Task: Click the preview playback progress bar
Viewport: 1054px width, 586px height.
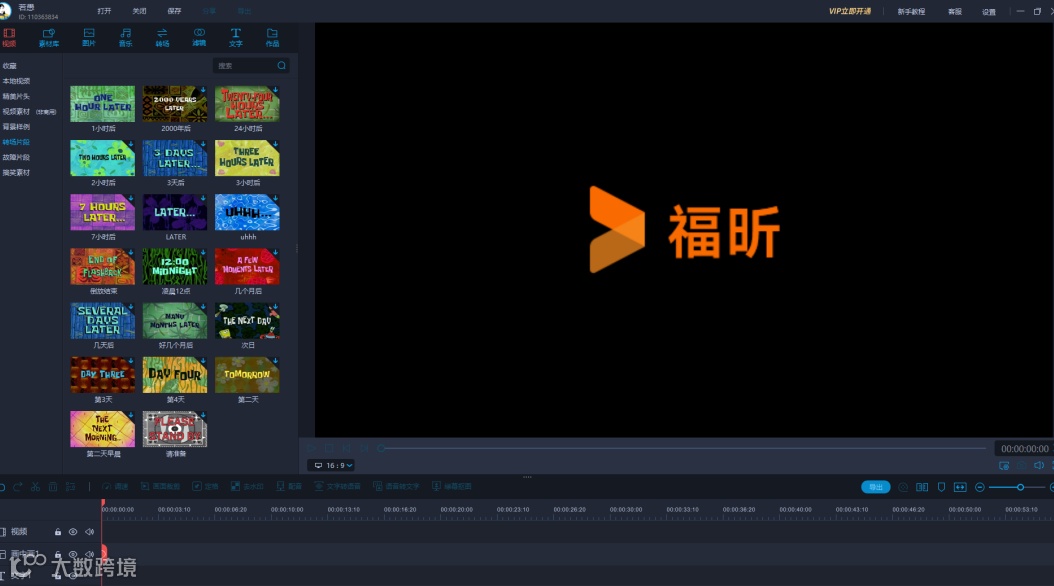Action: 682,448
